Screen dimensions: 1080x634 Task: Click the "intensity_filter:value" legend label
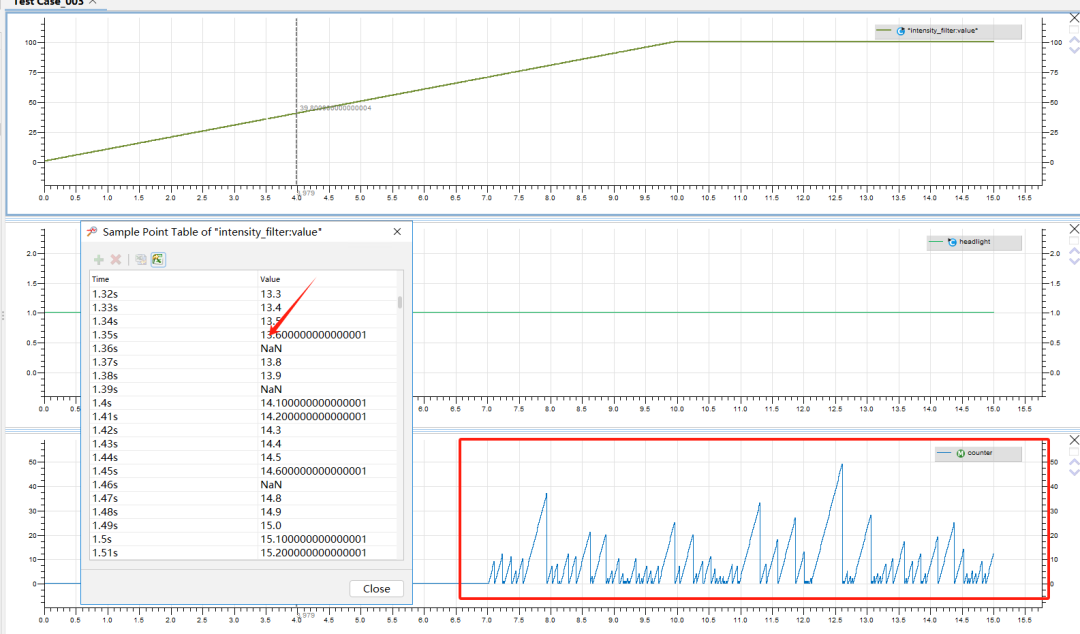[942, 31]
